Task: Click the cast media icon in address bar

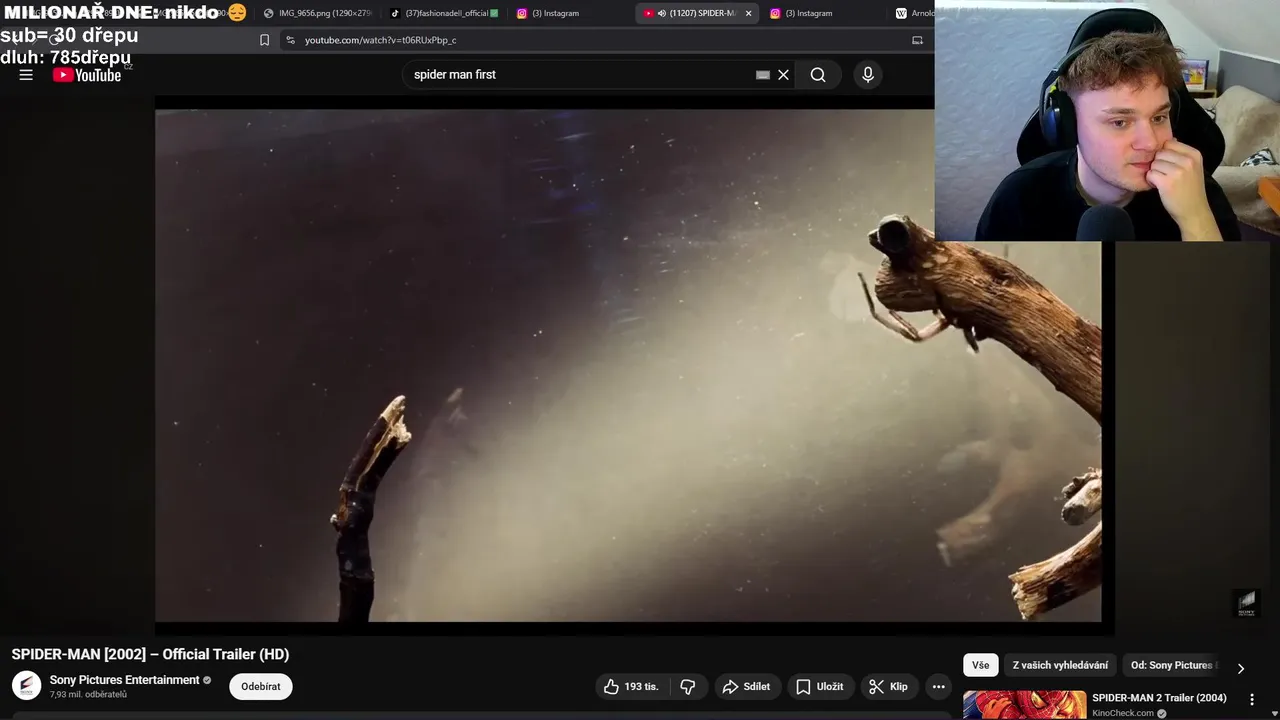Action: click(x=917, y=40)
